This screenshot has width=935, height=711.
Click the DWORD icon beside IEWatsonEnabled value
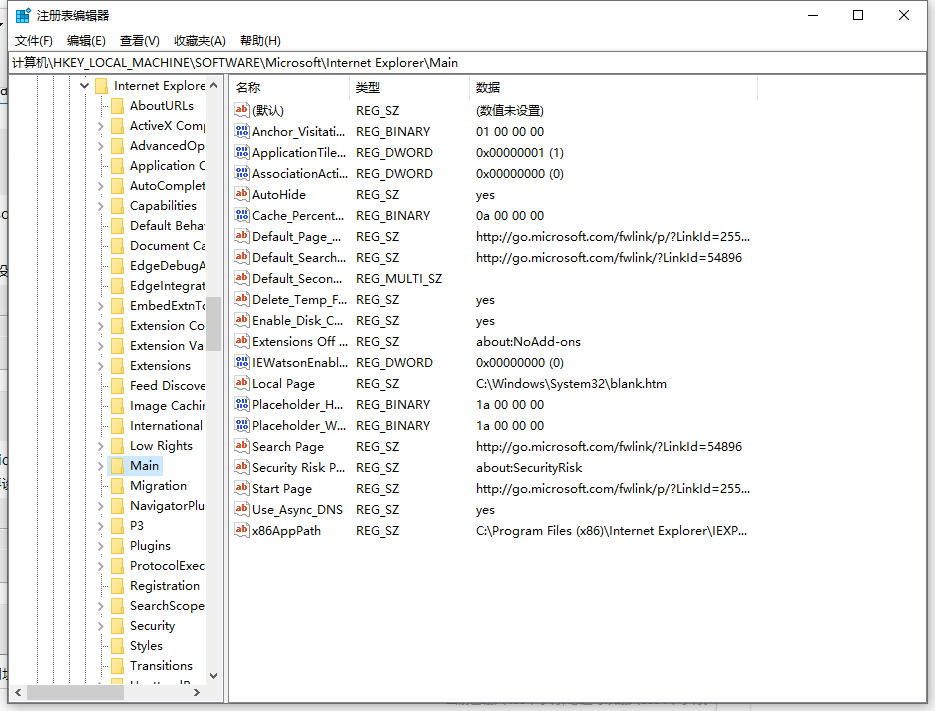click(241, 363)
